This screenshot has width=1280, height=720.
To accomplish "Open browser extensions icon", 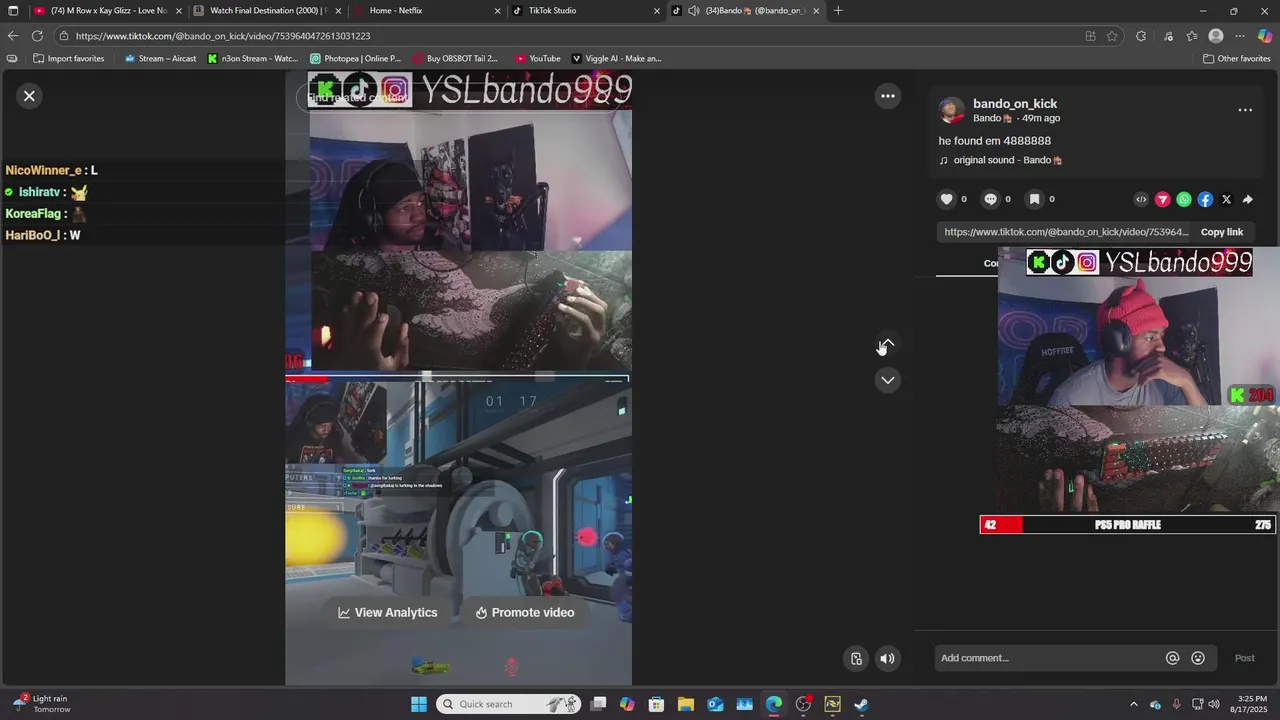I will pos(1141,36).
